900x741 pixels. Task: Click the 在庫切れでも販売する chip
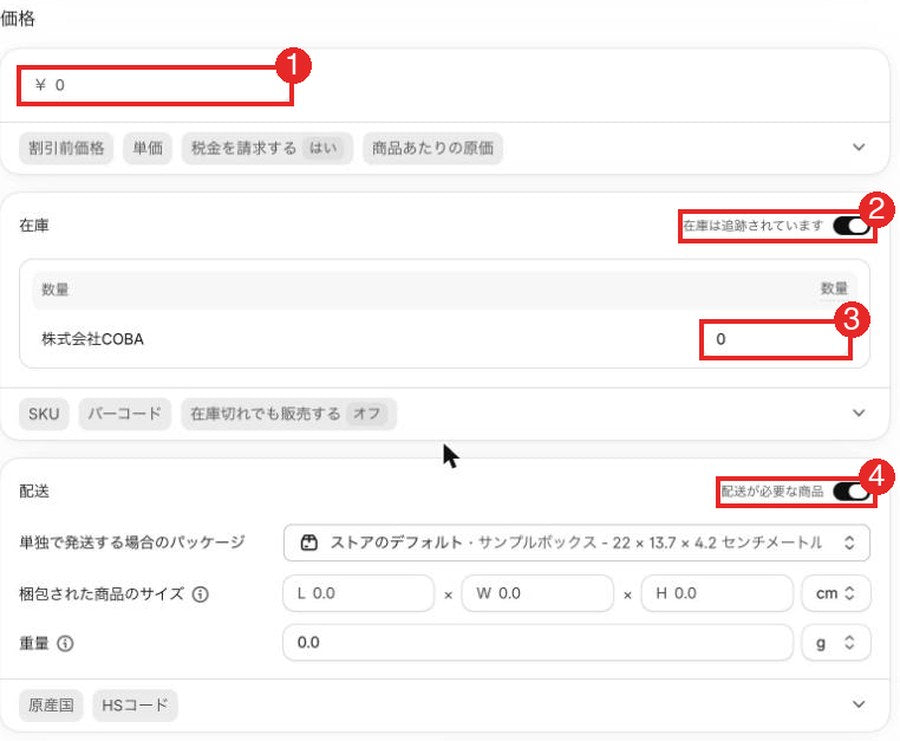(289, 414)
